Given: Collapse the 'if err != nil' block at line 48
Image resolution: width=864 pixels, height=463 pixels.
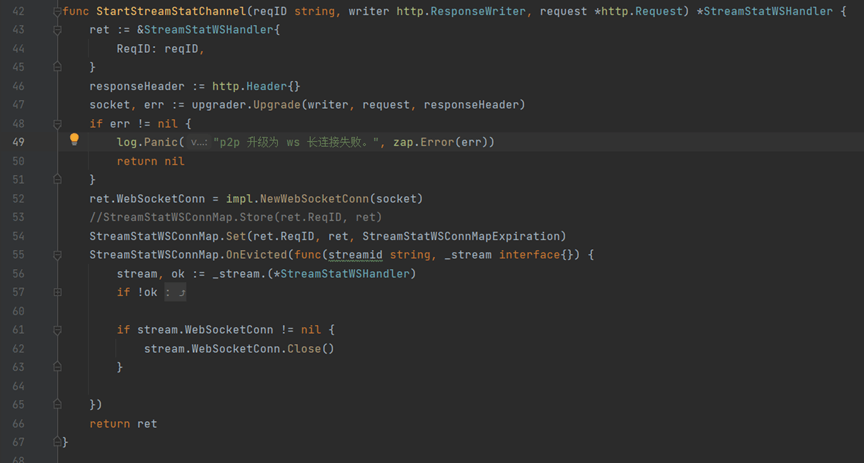Looking at the screenshot, I should click(x=57, y=123).
